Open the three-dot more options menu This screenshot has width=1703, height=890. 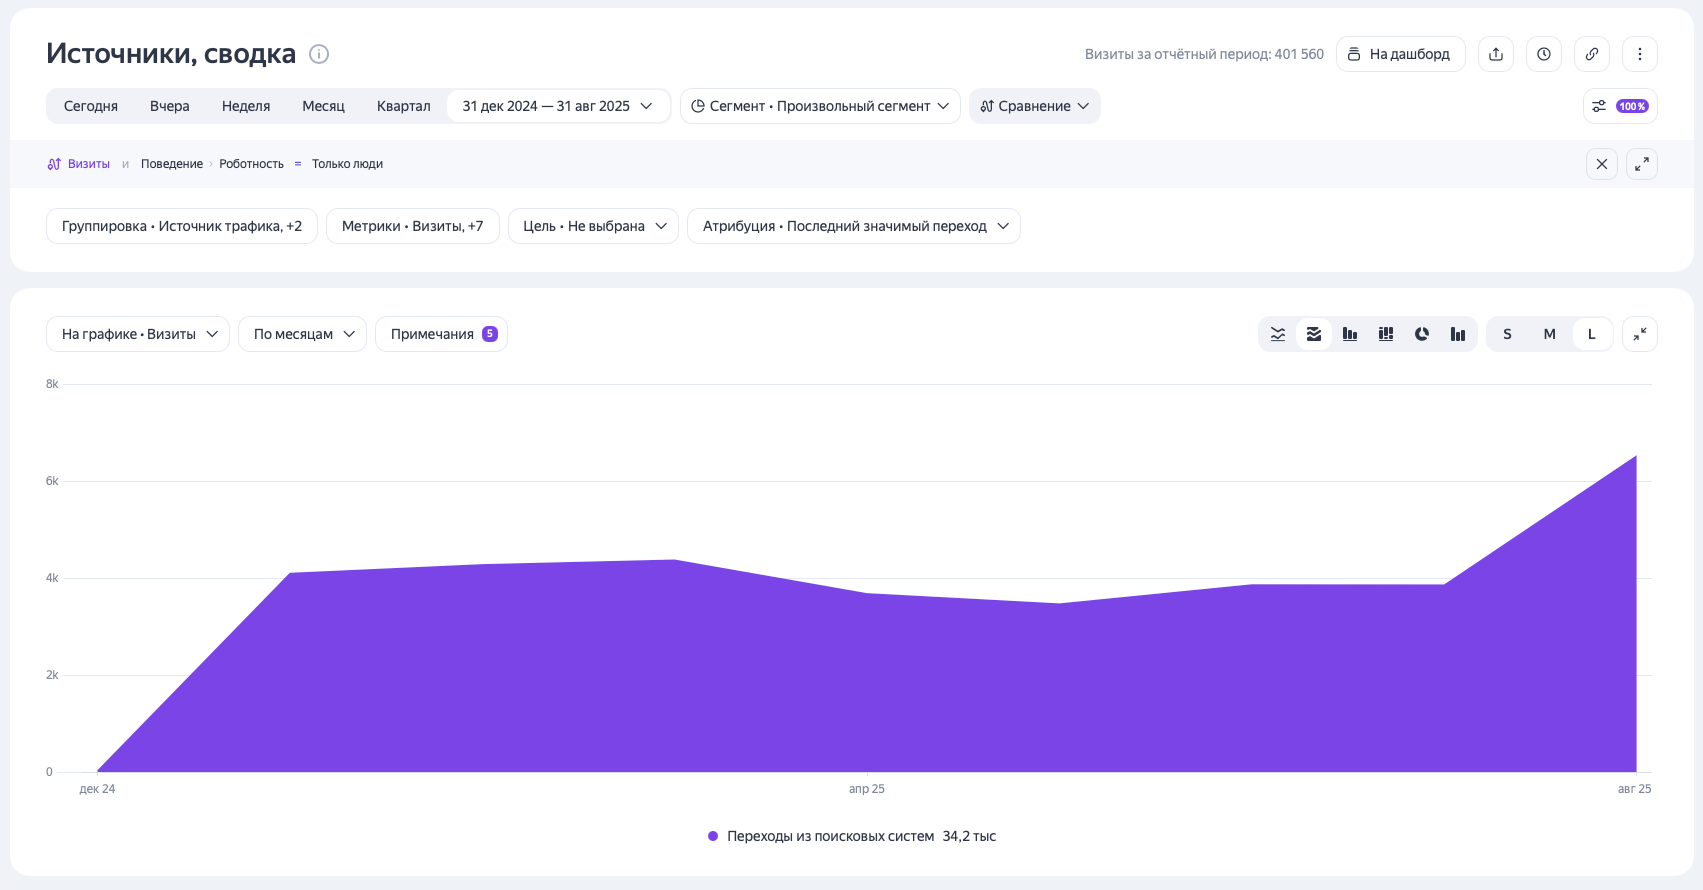(x=1639, y=54)
